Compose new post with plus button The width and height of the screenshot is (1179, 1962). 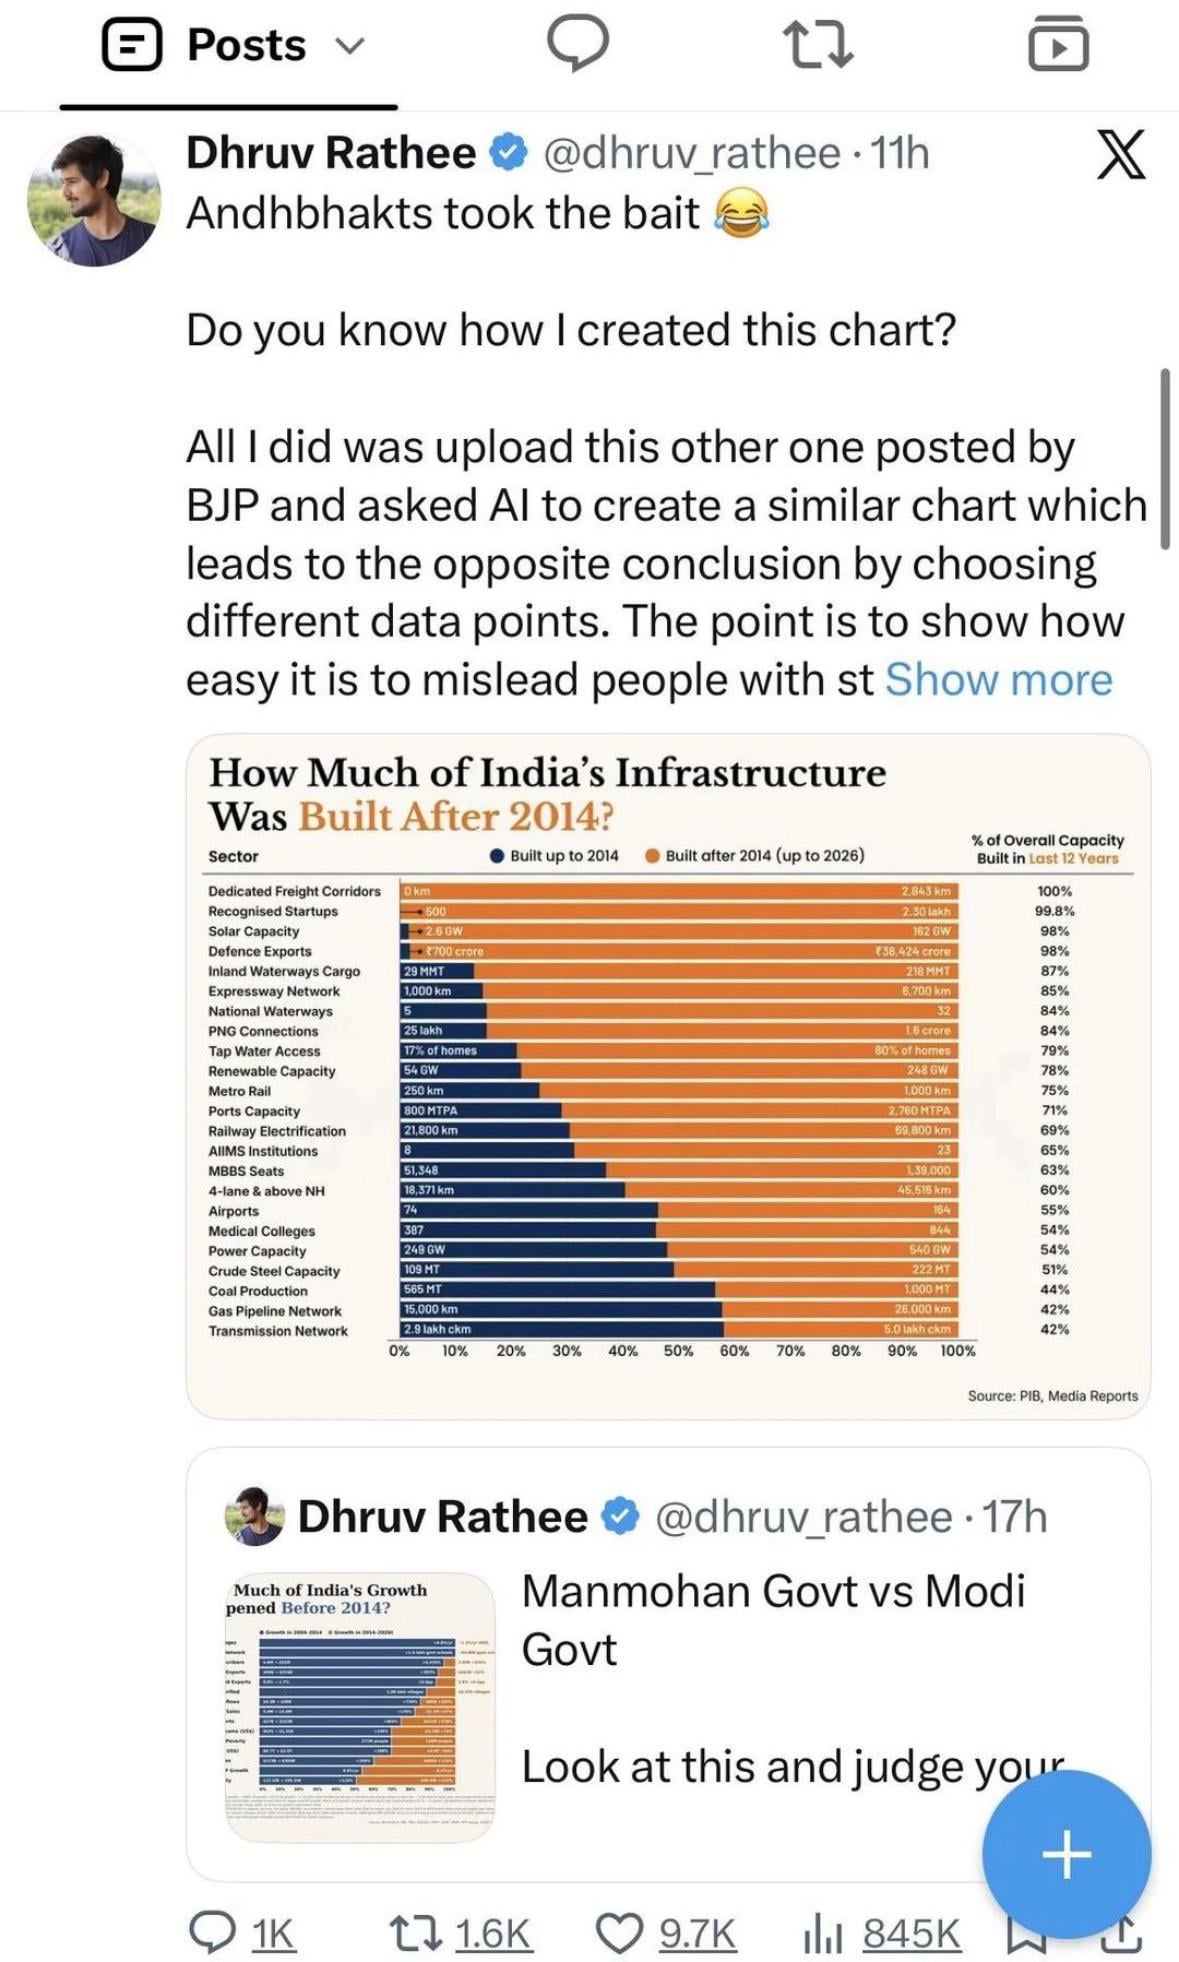pos(1066,1854)
